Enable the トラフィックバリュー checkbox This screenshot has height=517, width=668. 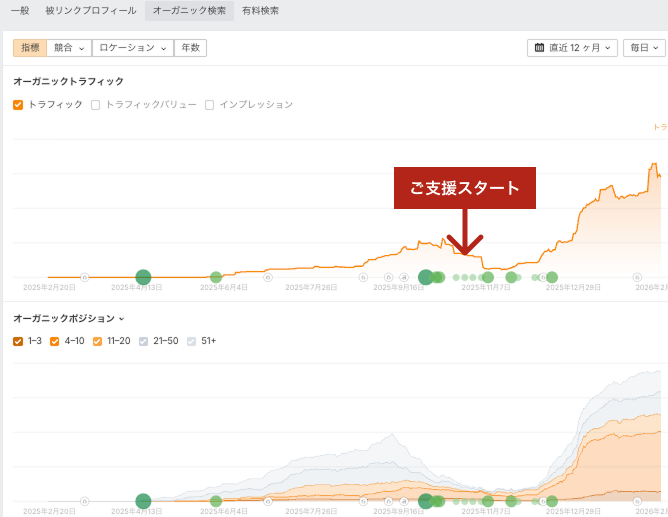(x=96, y=105)
